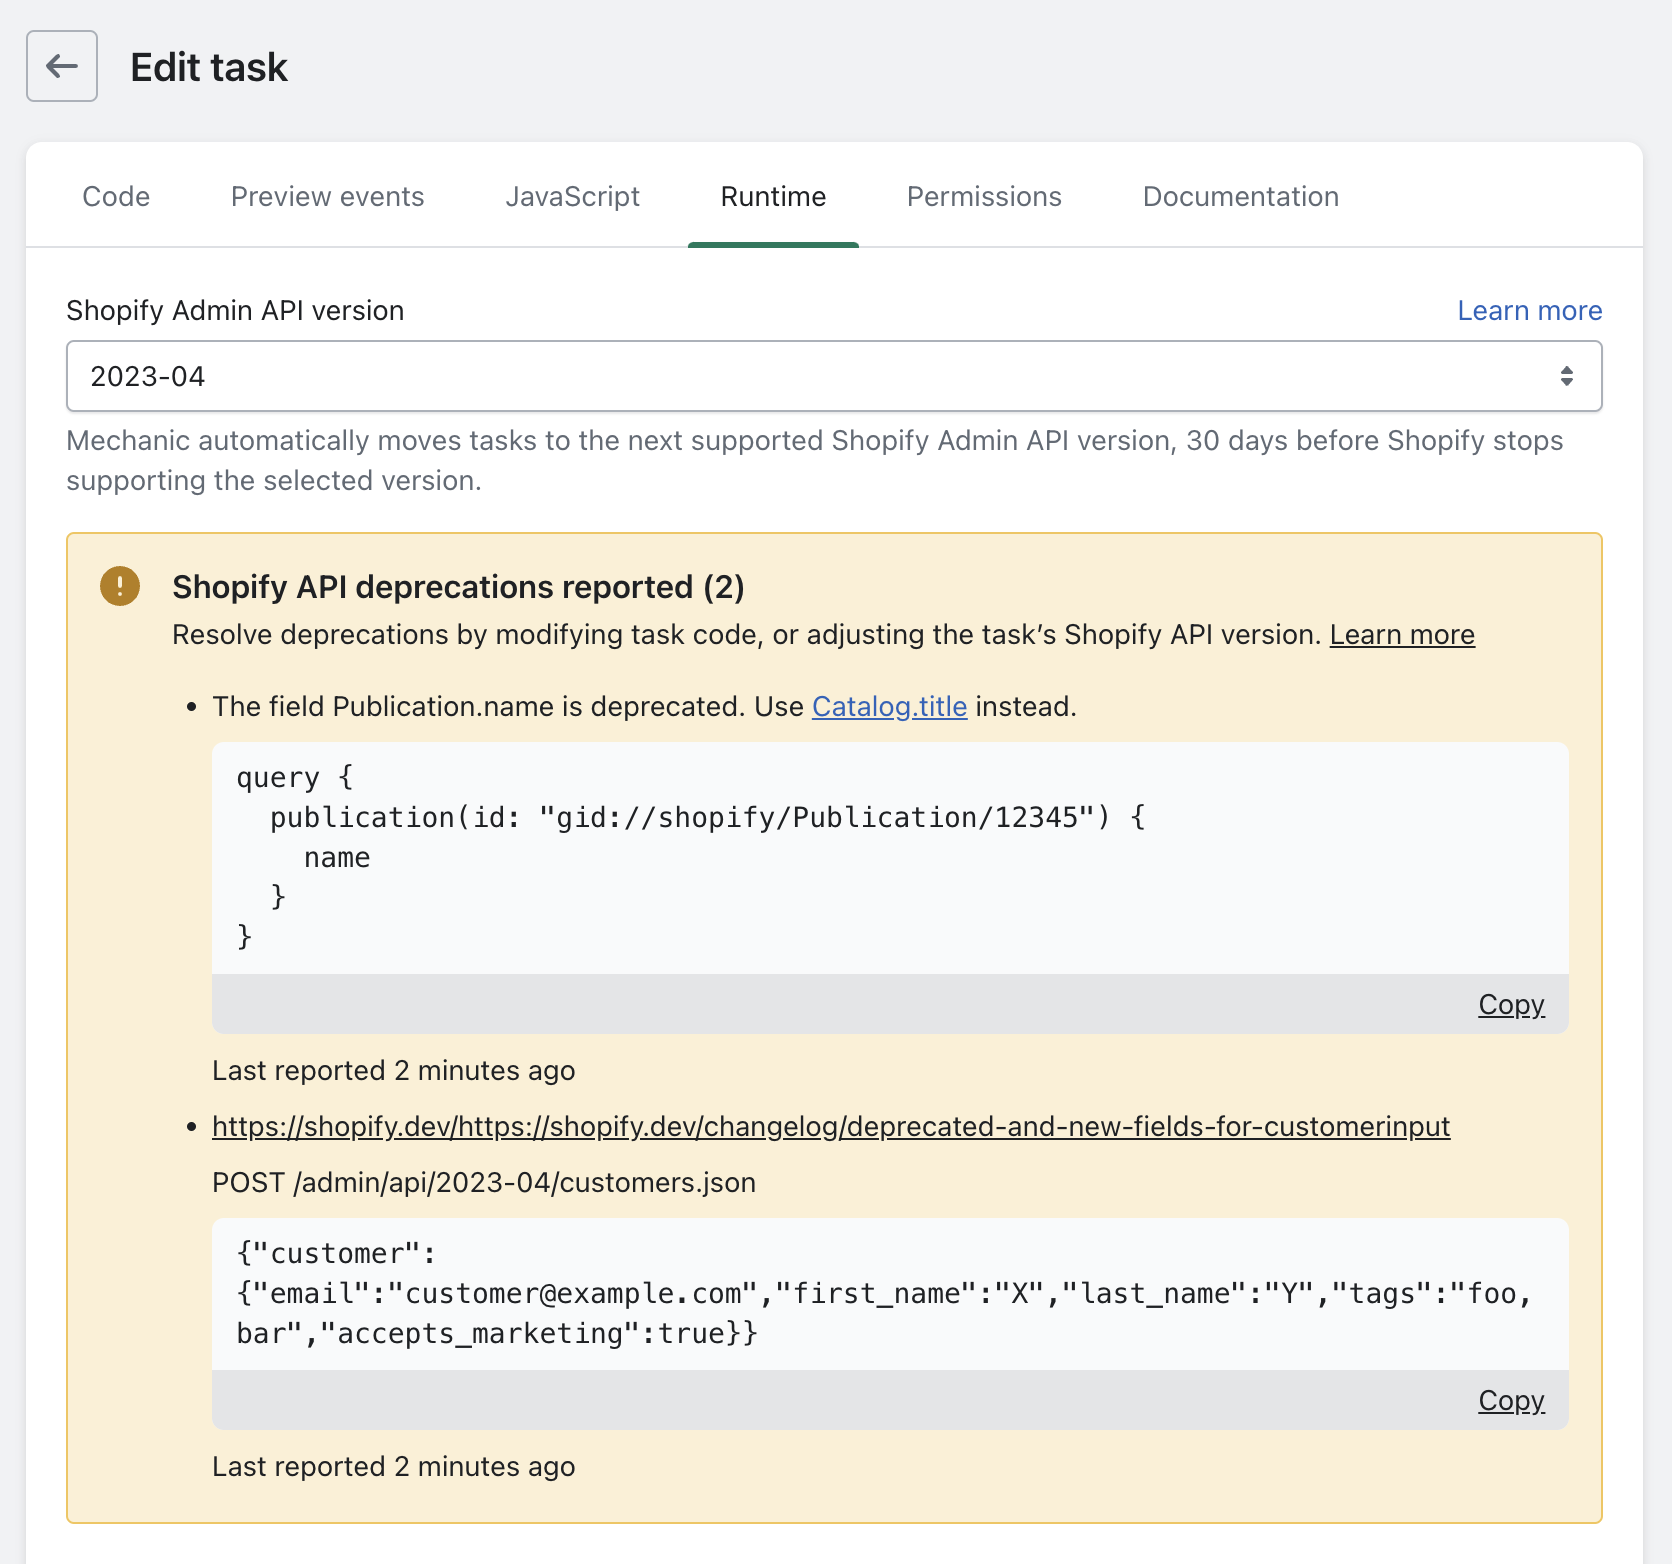
Task: Click the back arrow button
Action: tap(62, 66)
